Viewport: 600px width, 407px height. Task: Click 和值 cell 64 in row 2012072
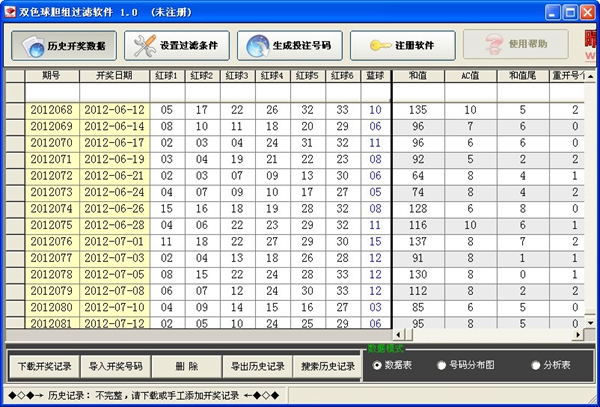[418, 176]
